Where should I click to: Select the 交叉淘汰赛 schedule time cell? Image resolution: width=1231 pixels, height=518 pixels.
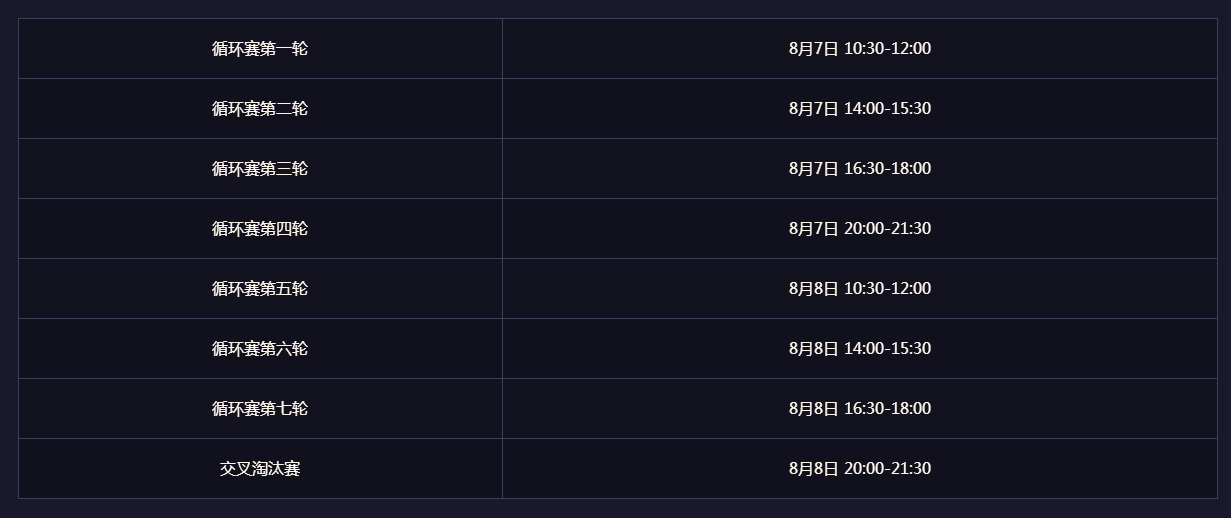(x=860, y=468)
